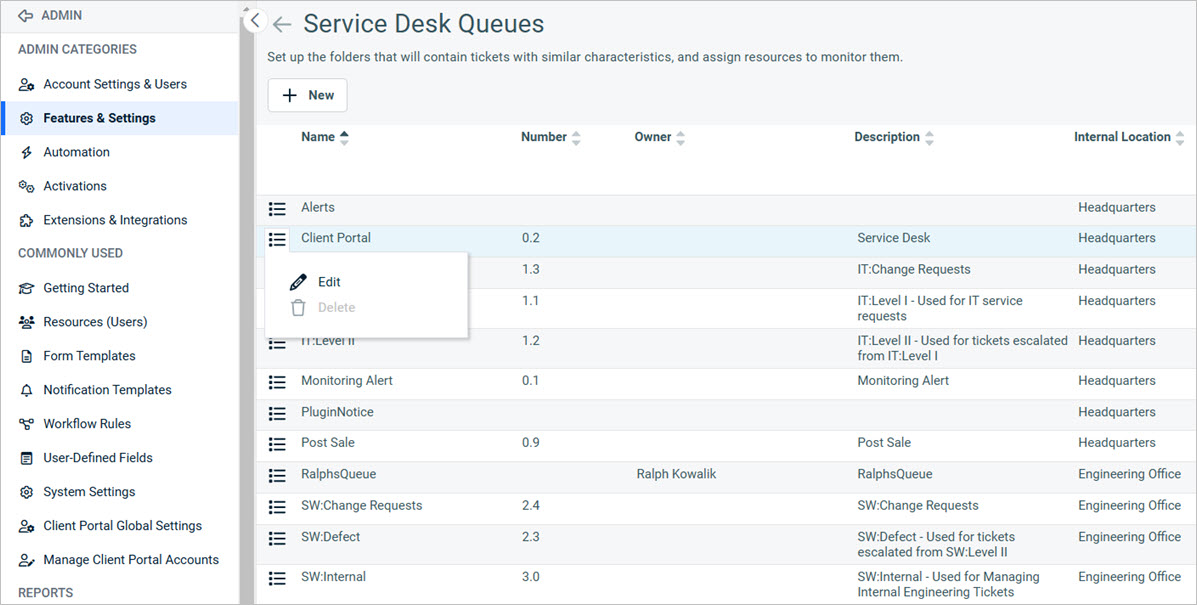Select the Edit pencil icon
The height and width of the screenshot is (605, 1197).
297,281
